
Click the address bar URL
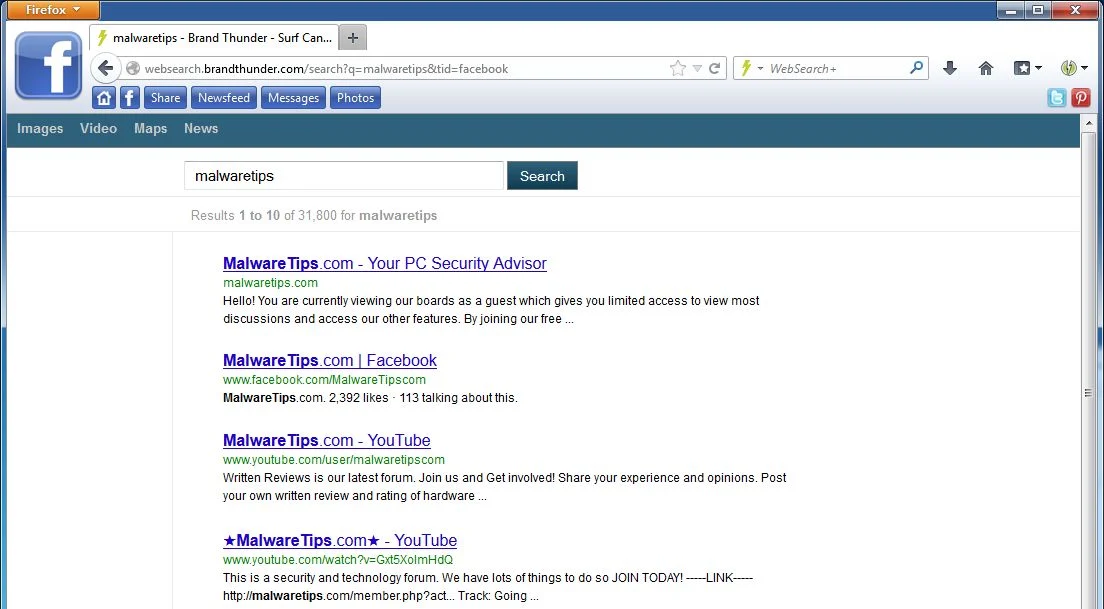click(326, 69)
